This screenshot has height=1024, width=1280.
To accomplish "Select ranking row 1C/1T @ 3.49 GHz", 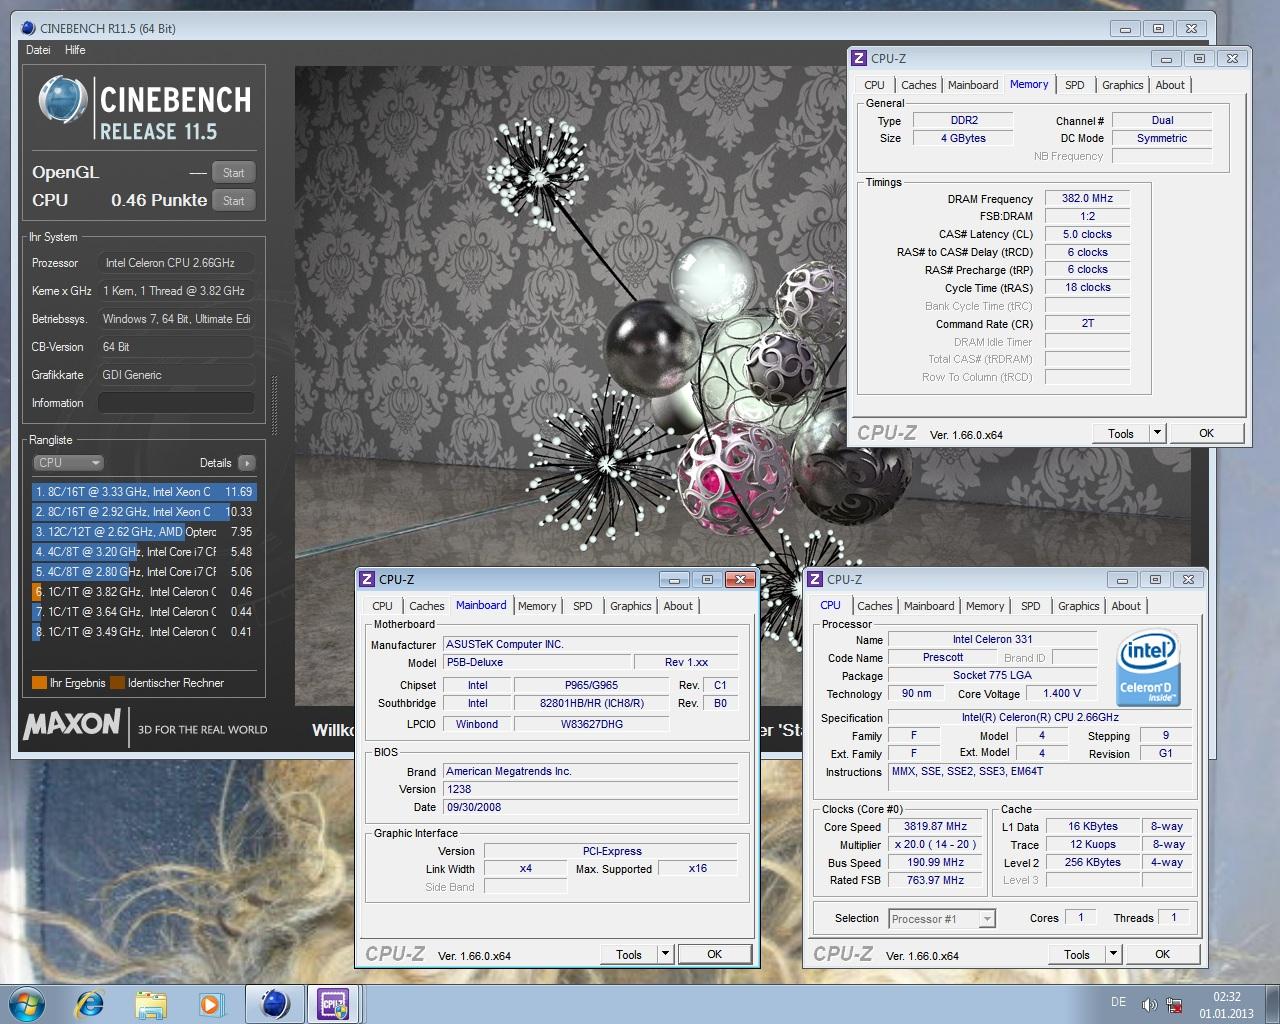I will (144, 632).
